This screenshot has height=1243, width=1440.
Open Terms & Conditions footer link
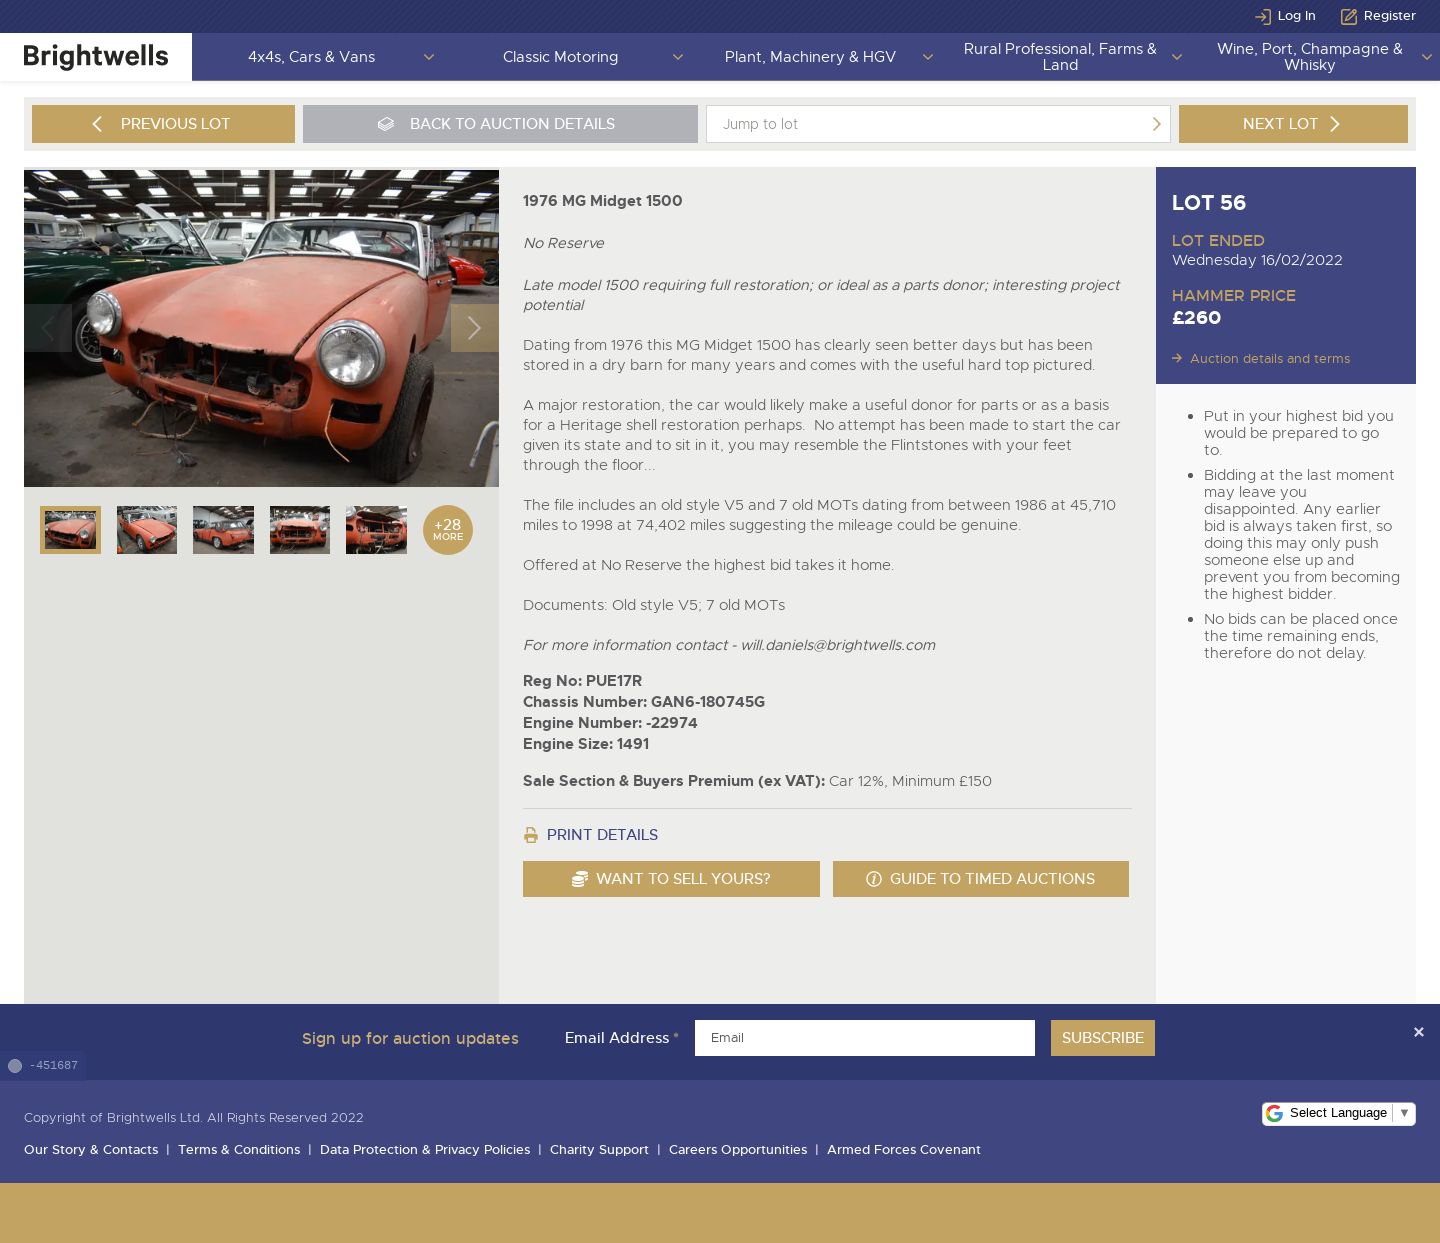click(239, 1150)
